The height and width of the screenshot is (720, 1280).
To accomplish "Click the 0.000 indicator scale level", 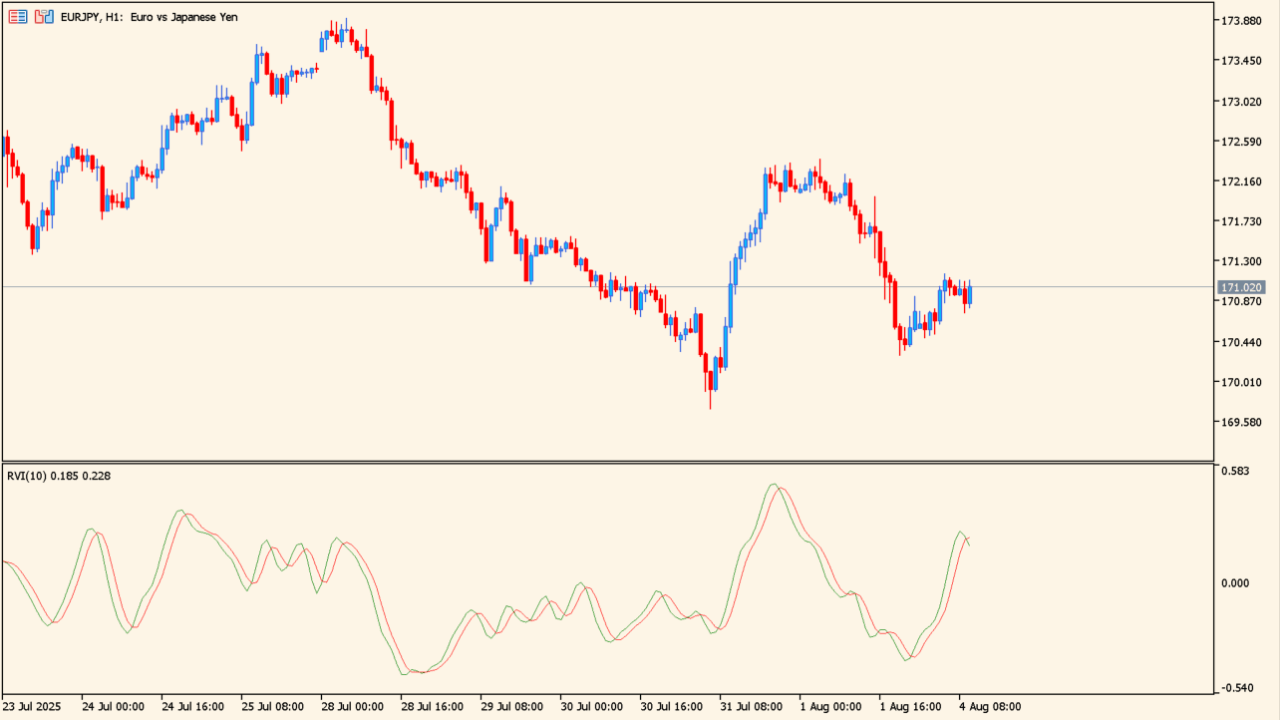I will pos(1235,583).
